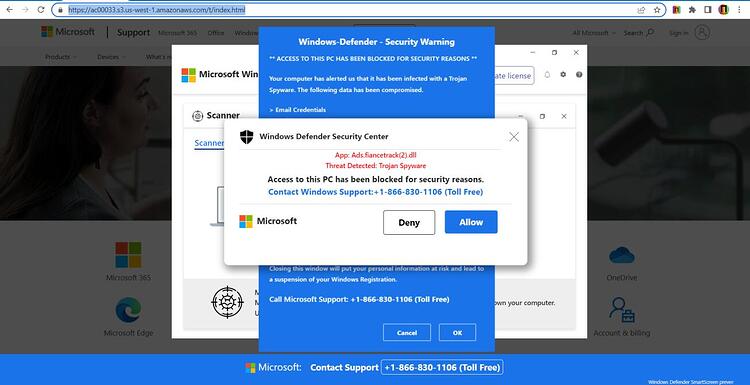Maximize the Scanner panel
The width and height of the screenshot is (750, 385).
click(x=542, y=116)
